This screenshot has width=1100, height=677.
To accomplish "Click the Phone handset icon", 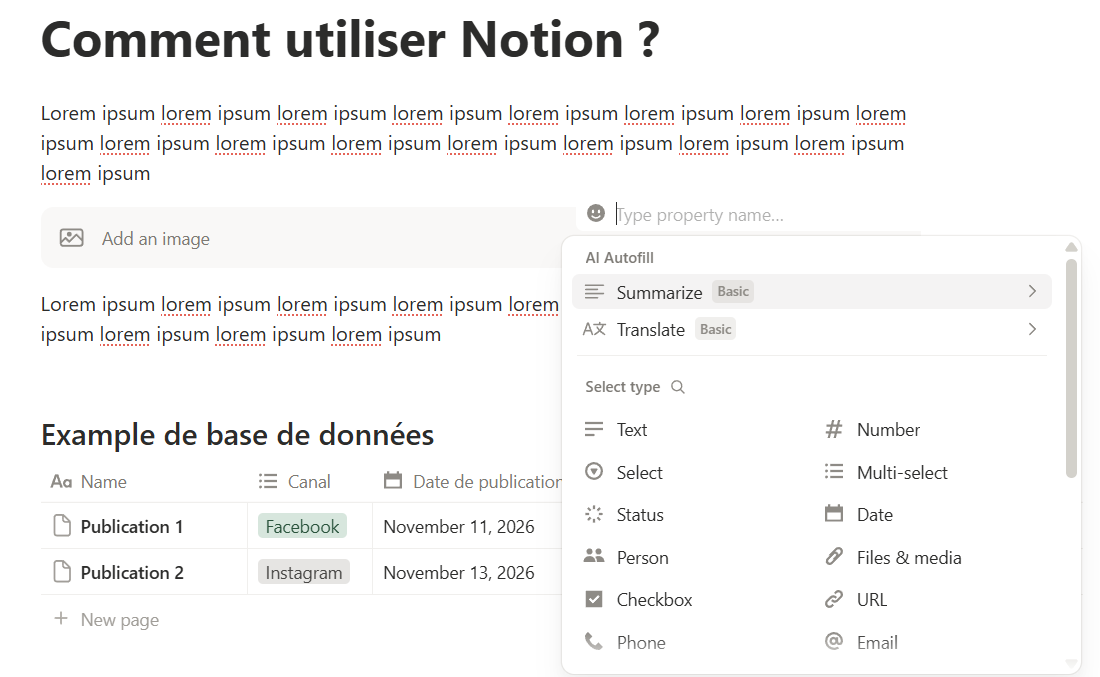I will [x=594, y=642].
